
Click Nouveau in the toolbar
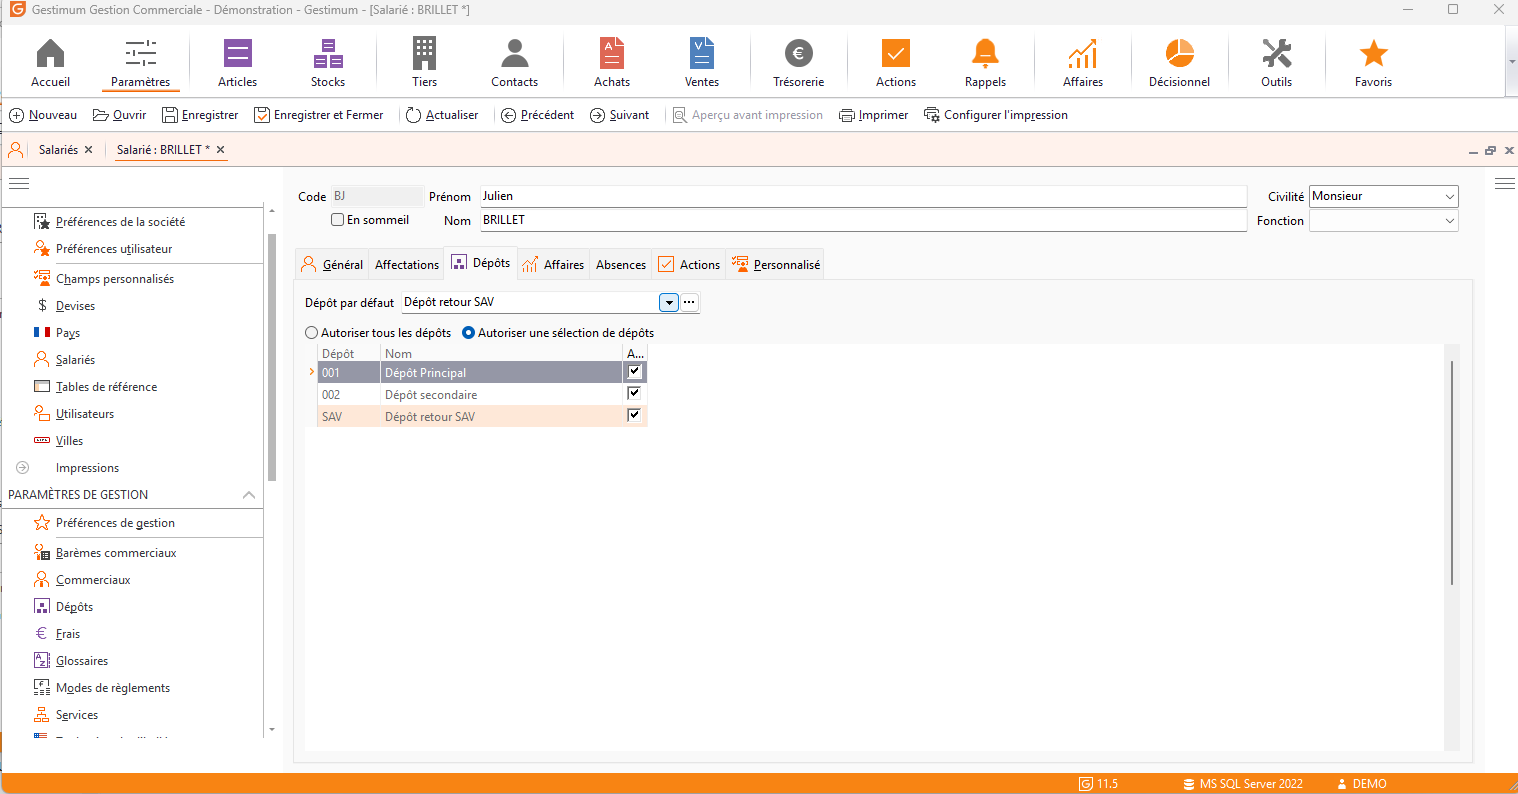click(x=43, y=115)
